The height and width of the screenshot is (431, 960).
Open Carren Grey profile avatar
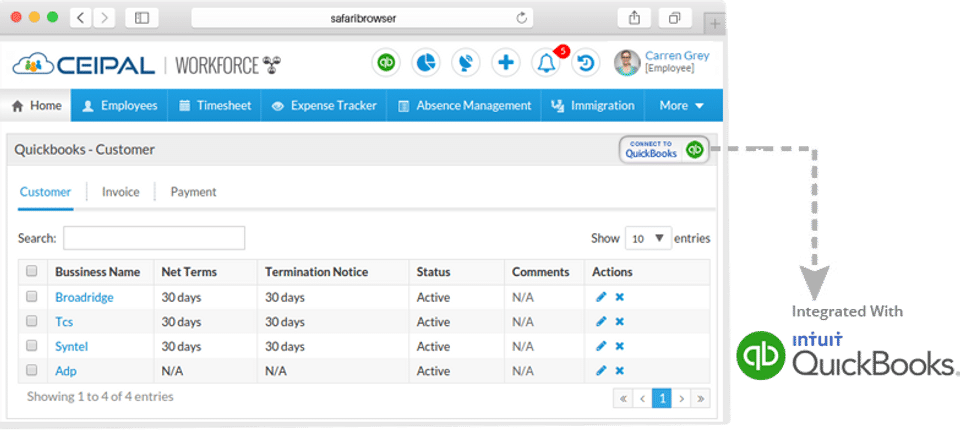[x=627, y=62]
